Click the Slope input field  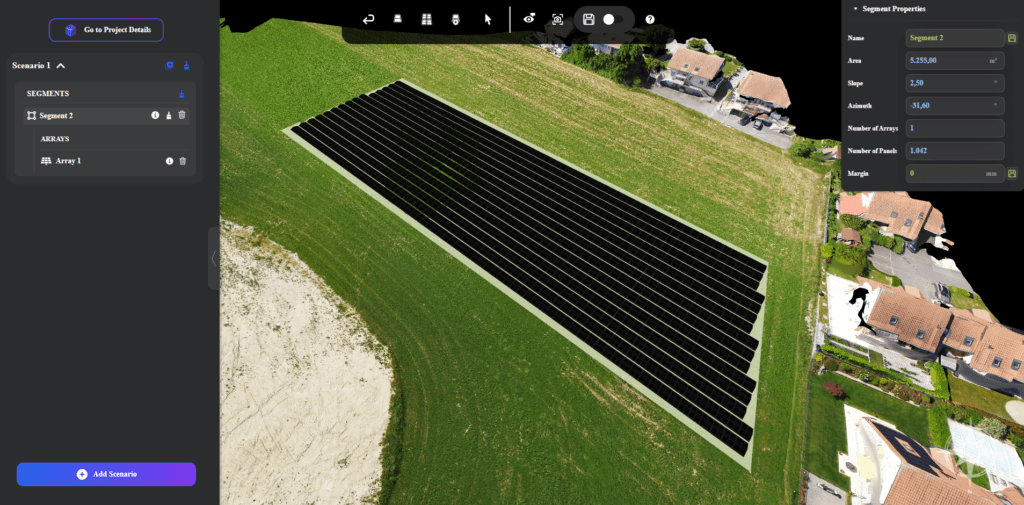[x=955, y=83]
